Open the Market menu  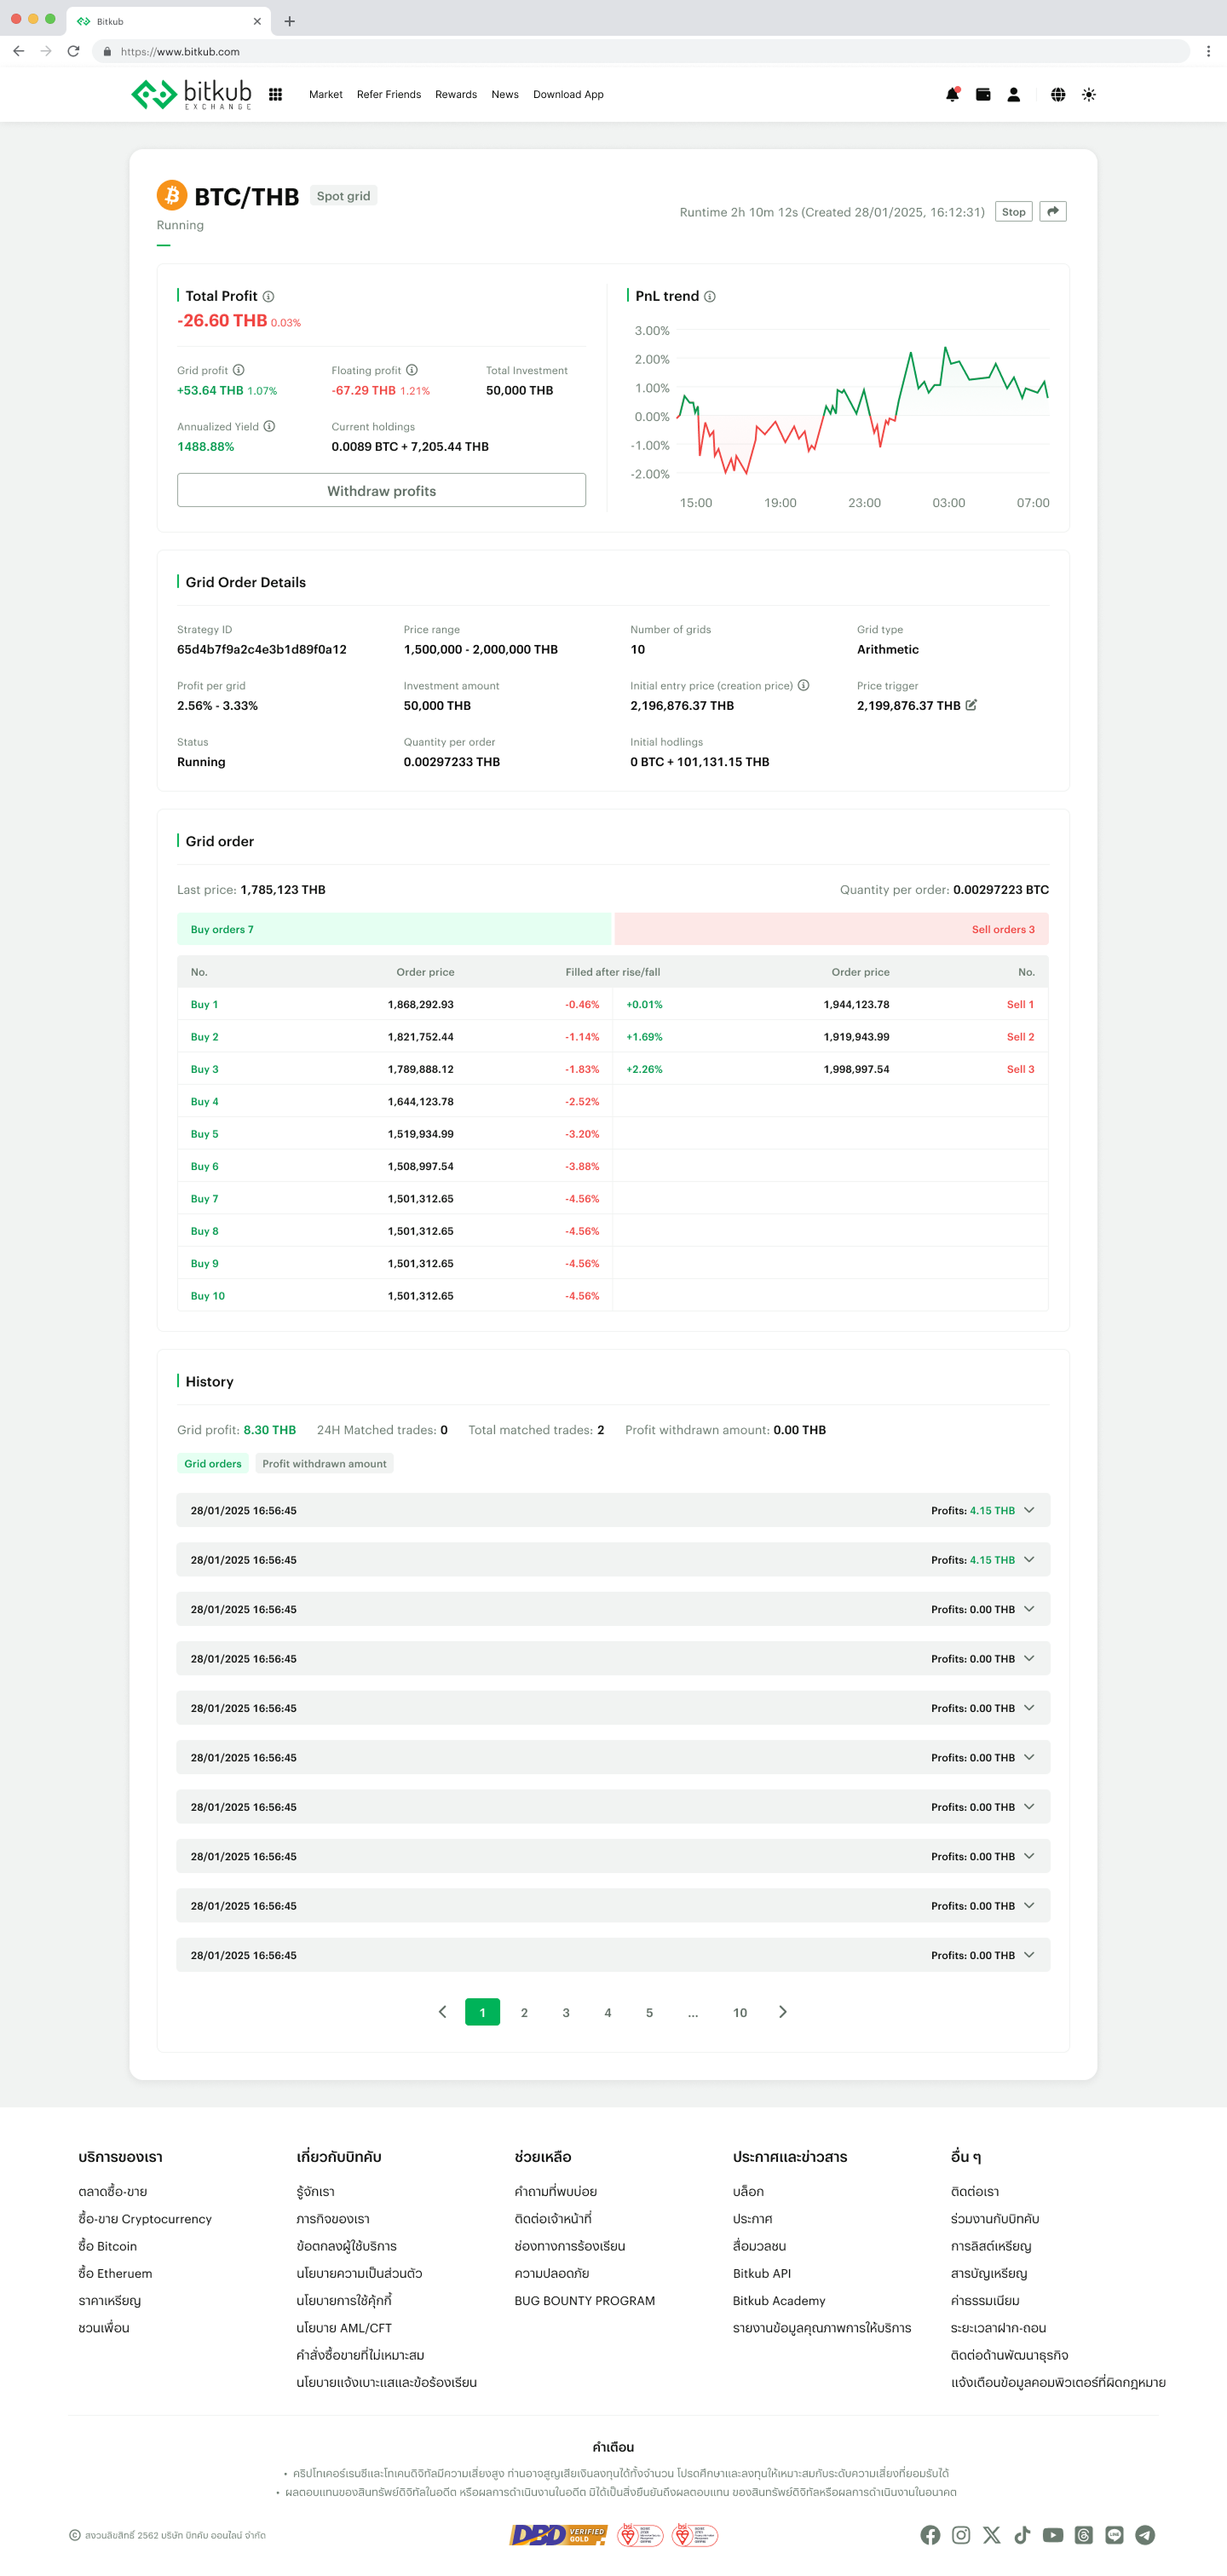(x=325, y=94)
